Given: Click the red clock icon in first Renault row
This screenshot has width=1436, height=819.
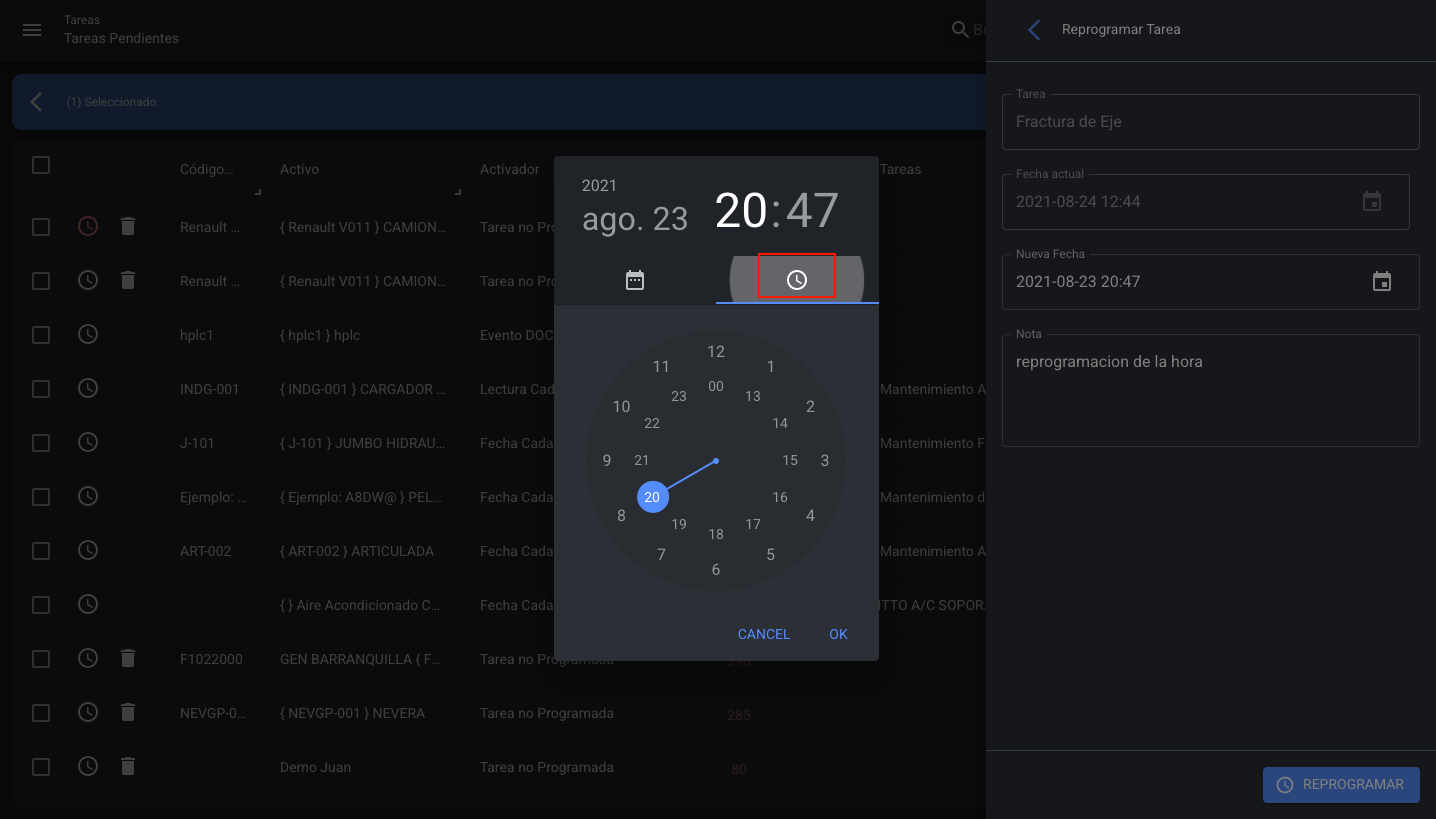Looking at the screenshot, I should (88, 227).
